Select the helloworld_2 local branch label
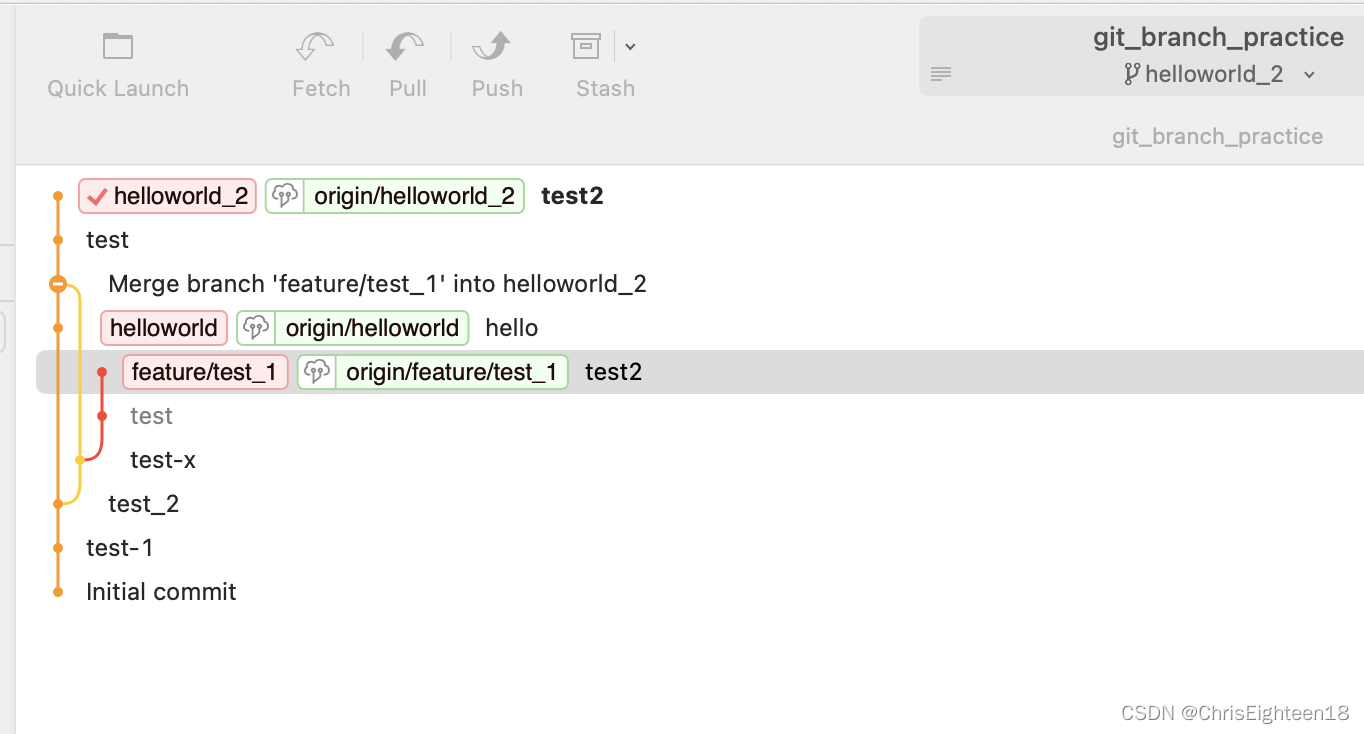Viewport: 1364px width, 734px height. (168, 196)
